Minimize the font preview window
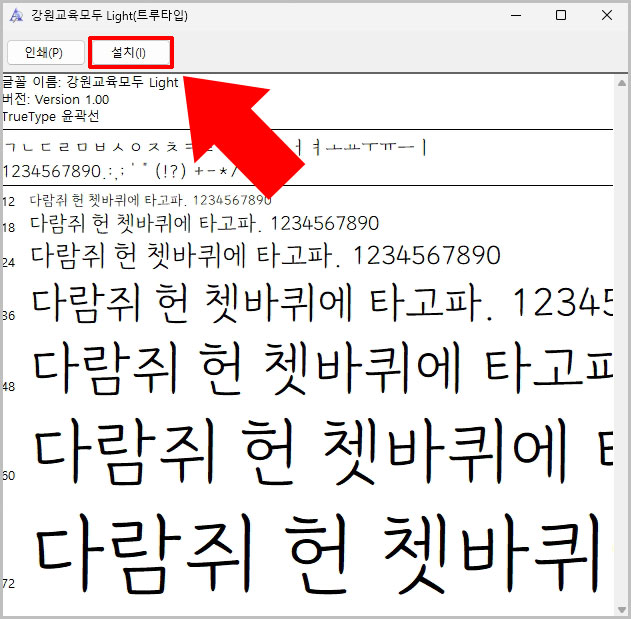631x619 pixels. 516,16
